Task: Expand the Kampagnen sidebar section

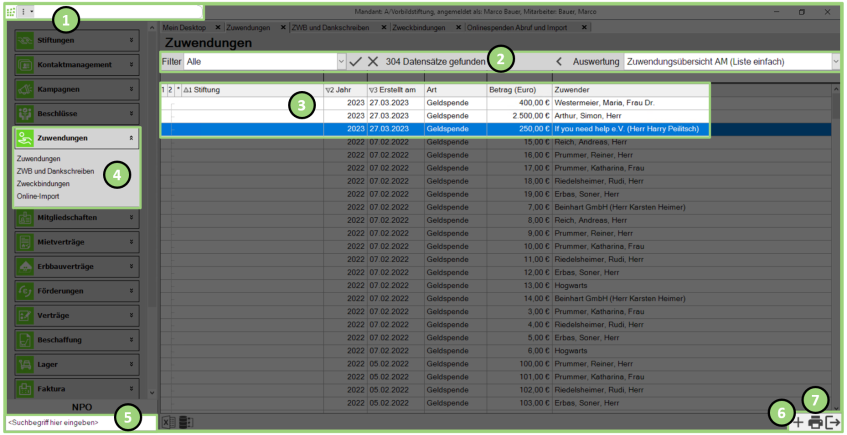Action: tap(131, 89)
